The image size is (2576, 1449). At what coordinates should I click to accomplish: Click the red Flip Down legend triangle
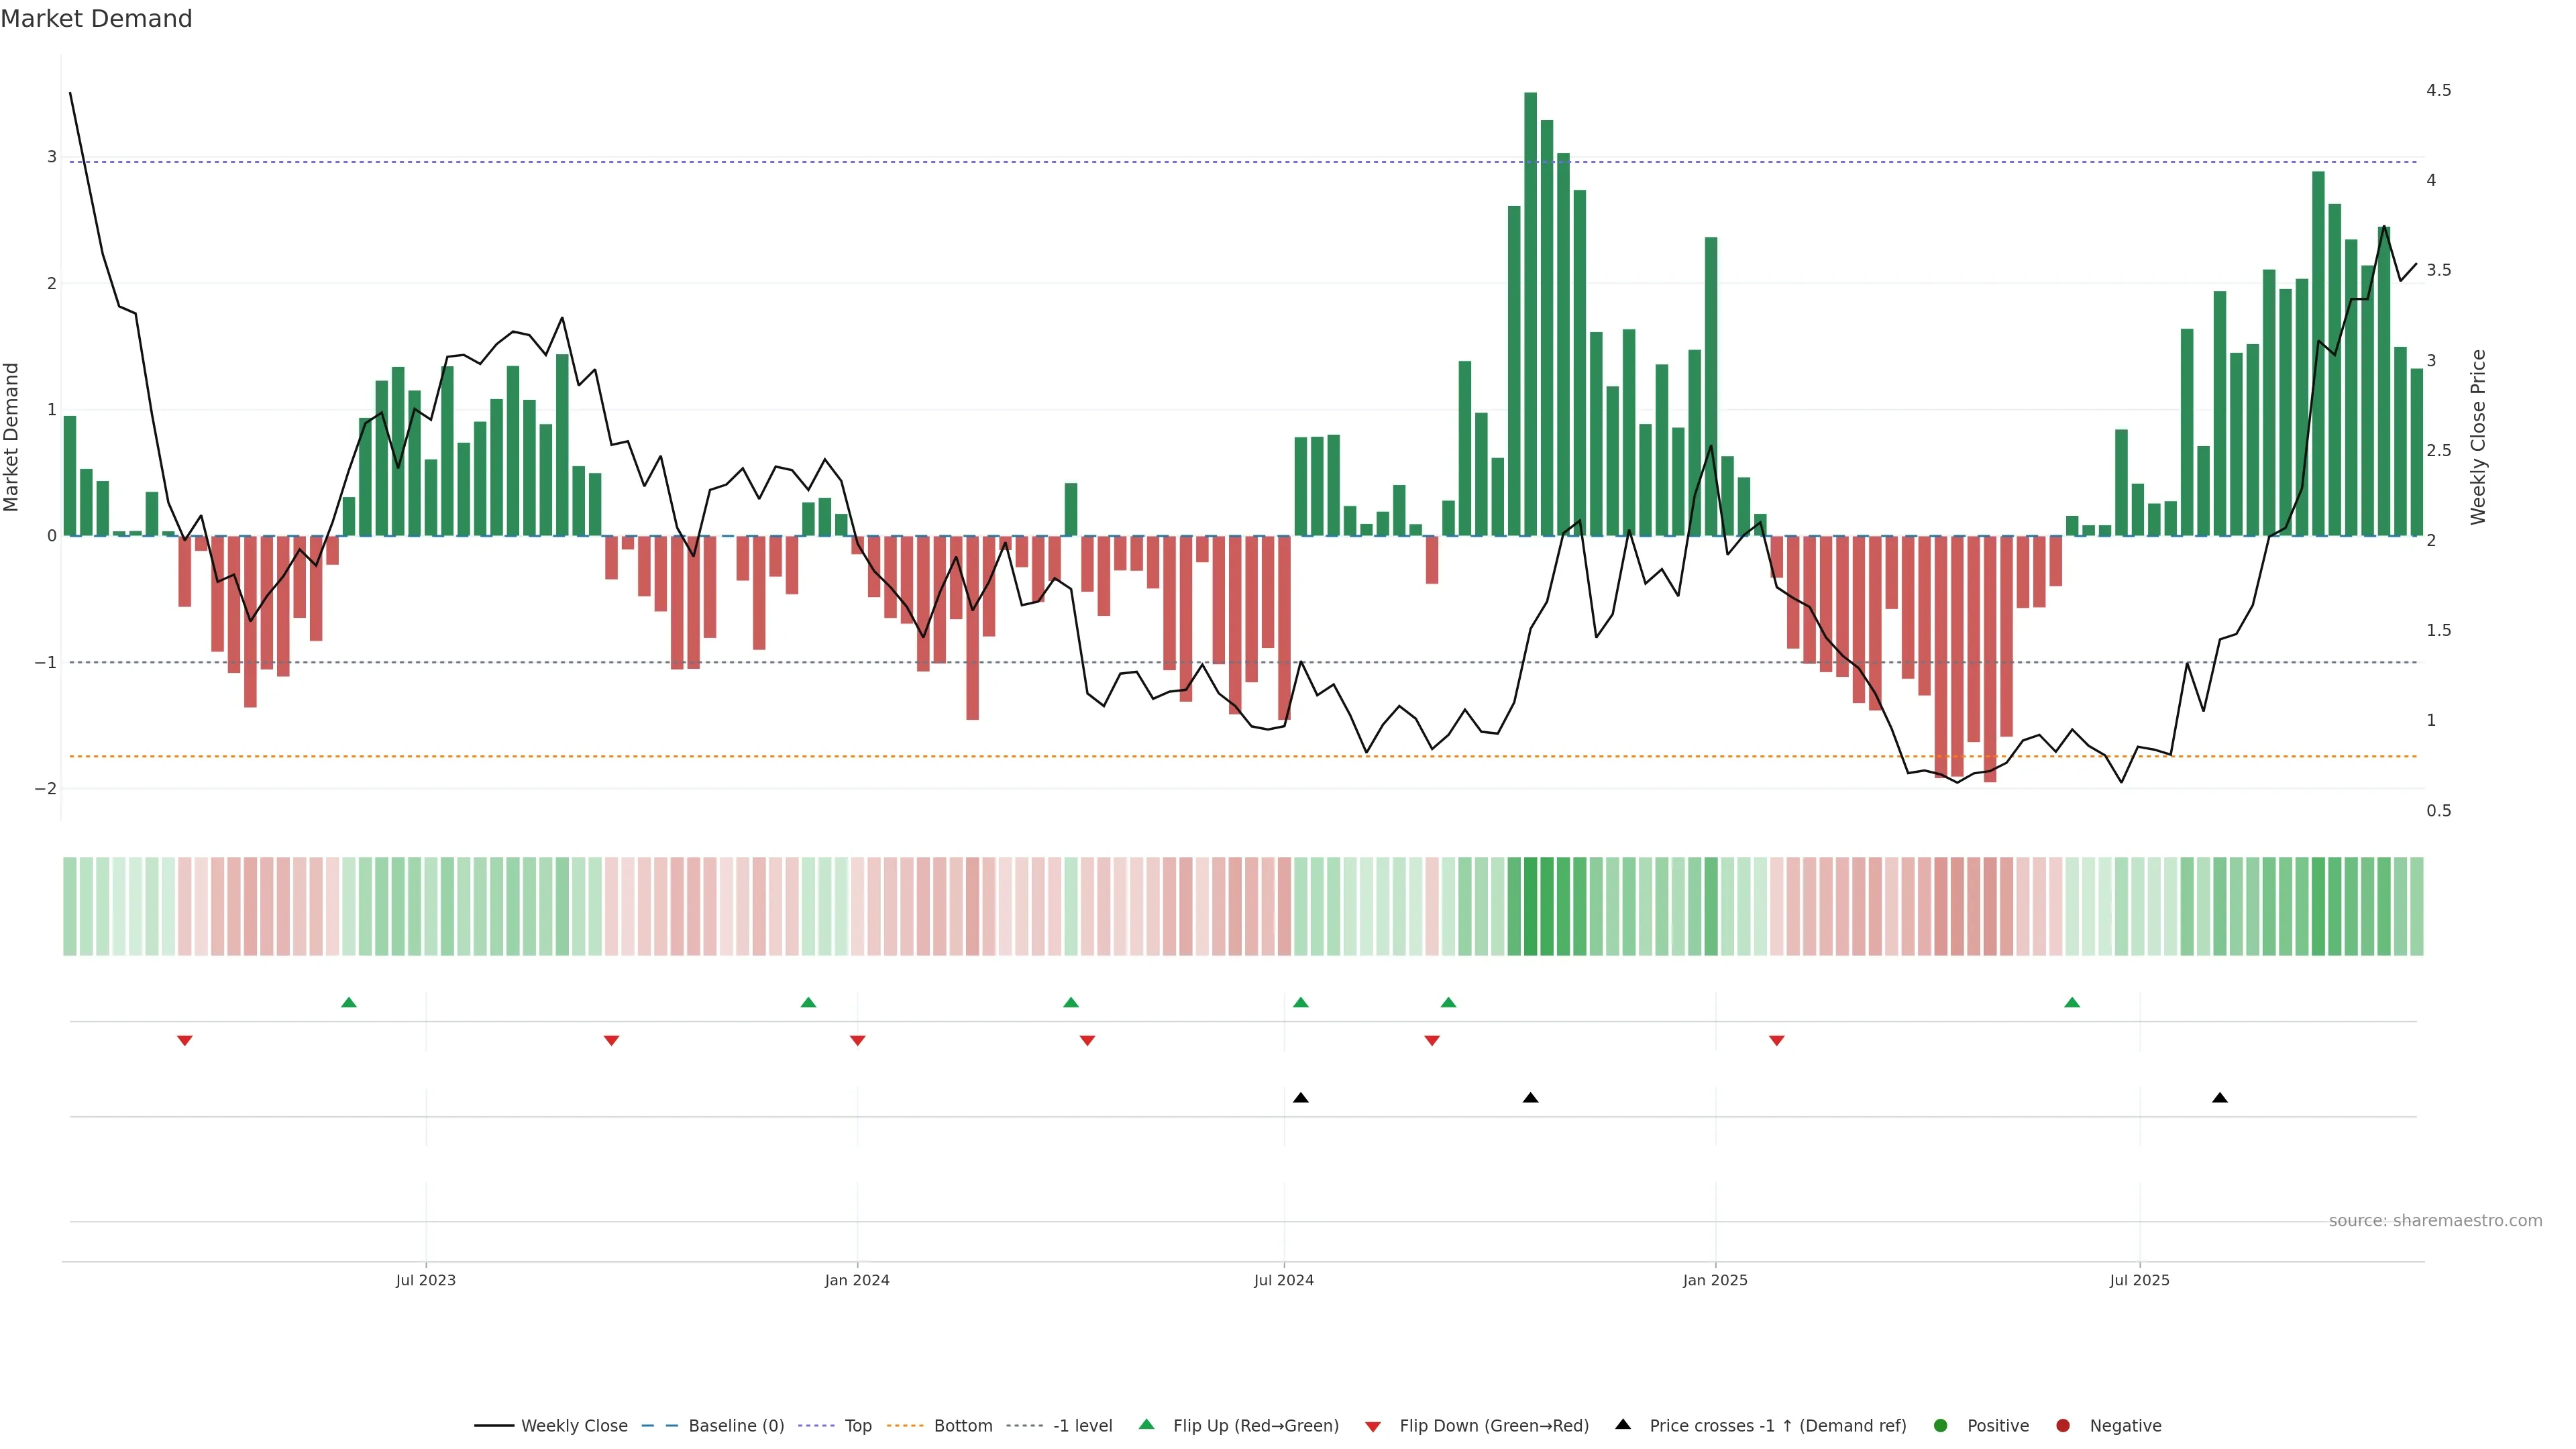[1373, 1426]
